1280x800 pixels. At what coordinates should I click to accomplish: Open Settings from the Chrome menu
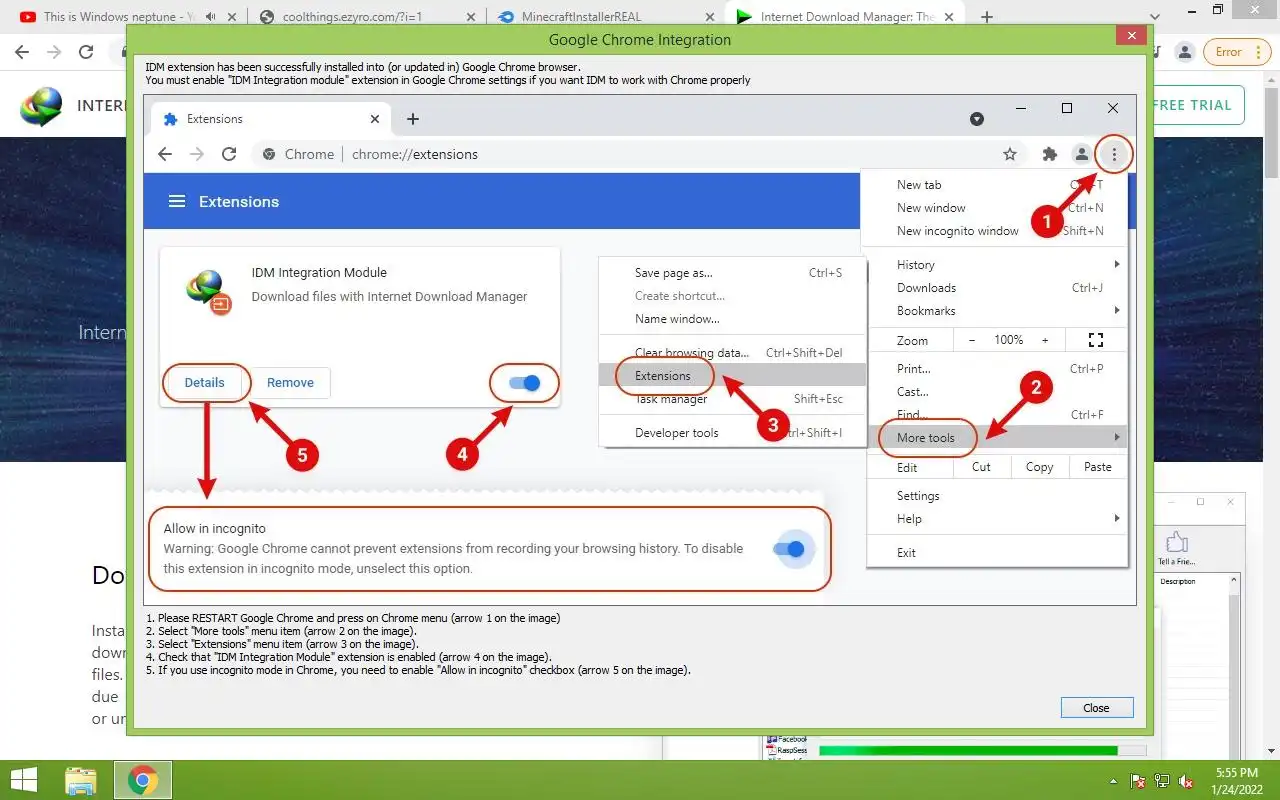(x=918, y=496)
